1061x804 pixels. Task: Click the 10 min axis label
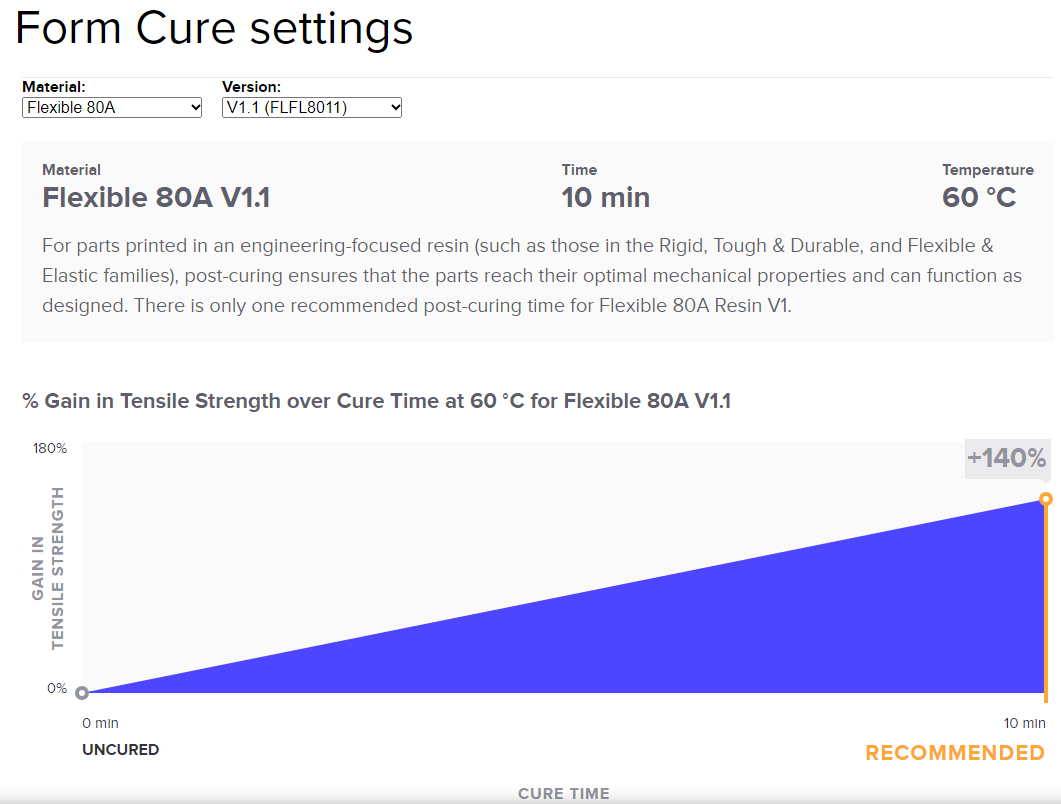click(1024, 723)
